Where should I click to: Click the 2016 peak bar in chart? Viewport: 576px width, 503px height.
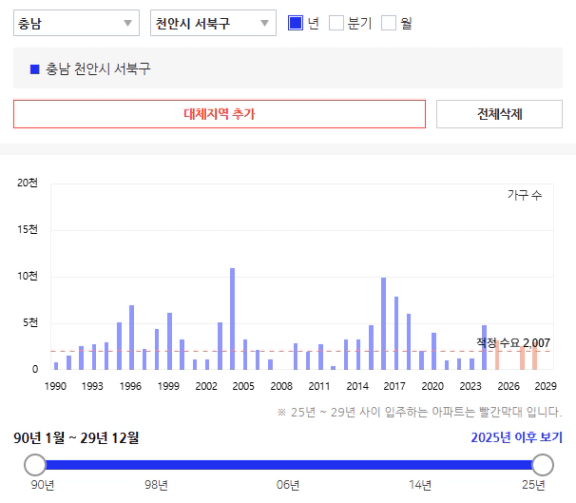384,324
